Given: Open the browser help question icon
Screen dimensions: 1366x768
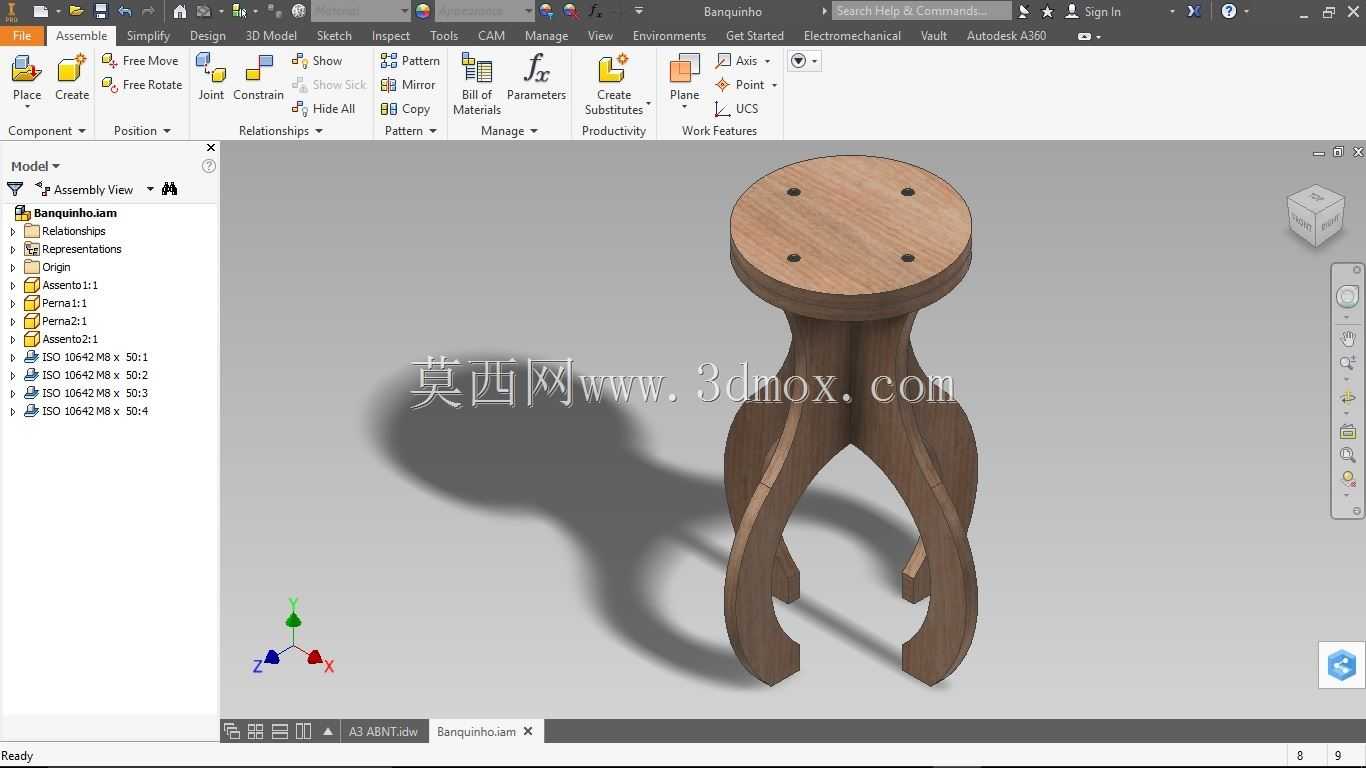Looking at the screenshot, I should (209, 166).
